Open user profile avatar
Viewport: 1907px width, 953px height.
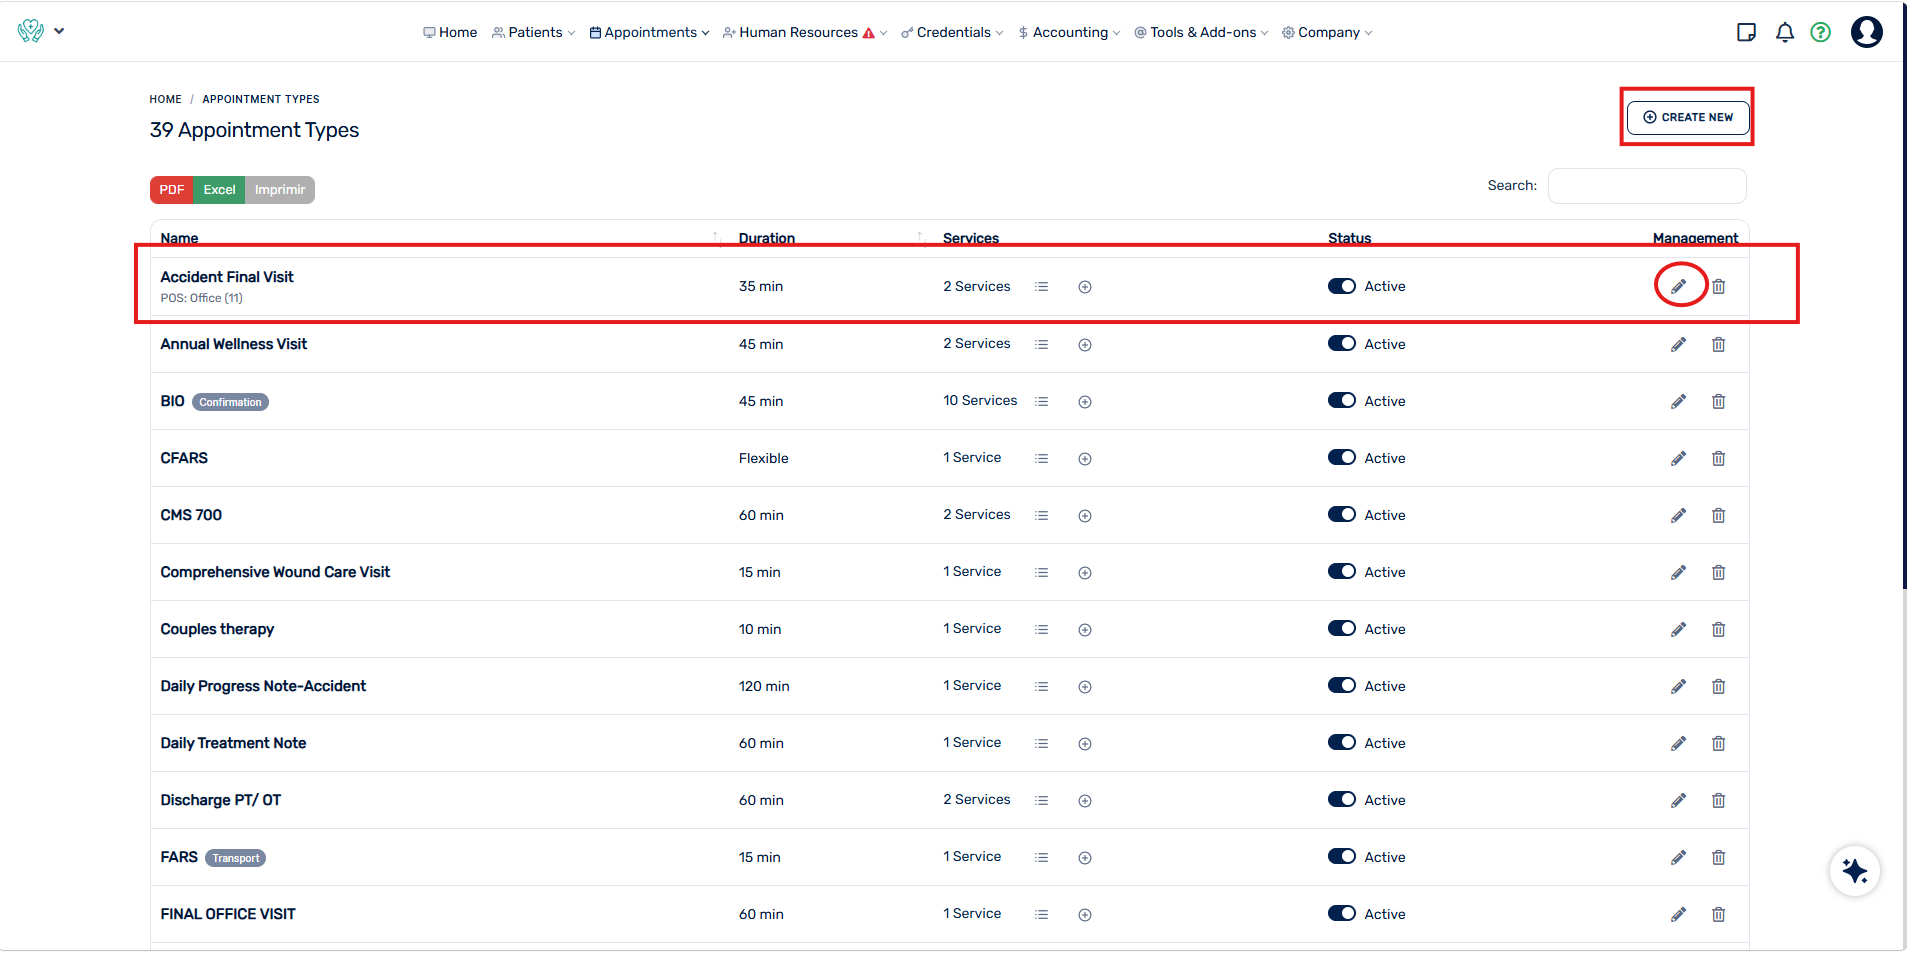click(x=1866, y=32)
